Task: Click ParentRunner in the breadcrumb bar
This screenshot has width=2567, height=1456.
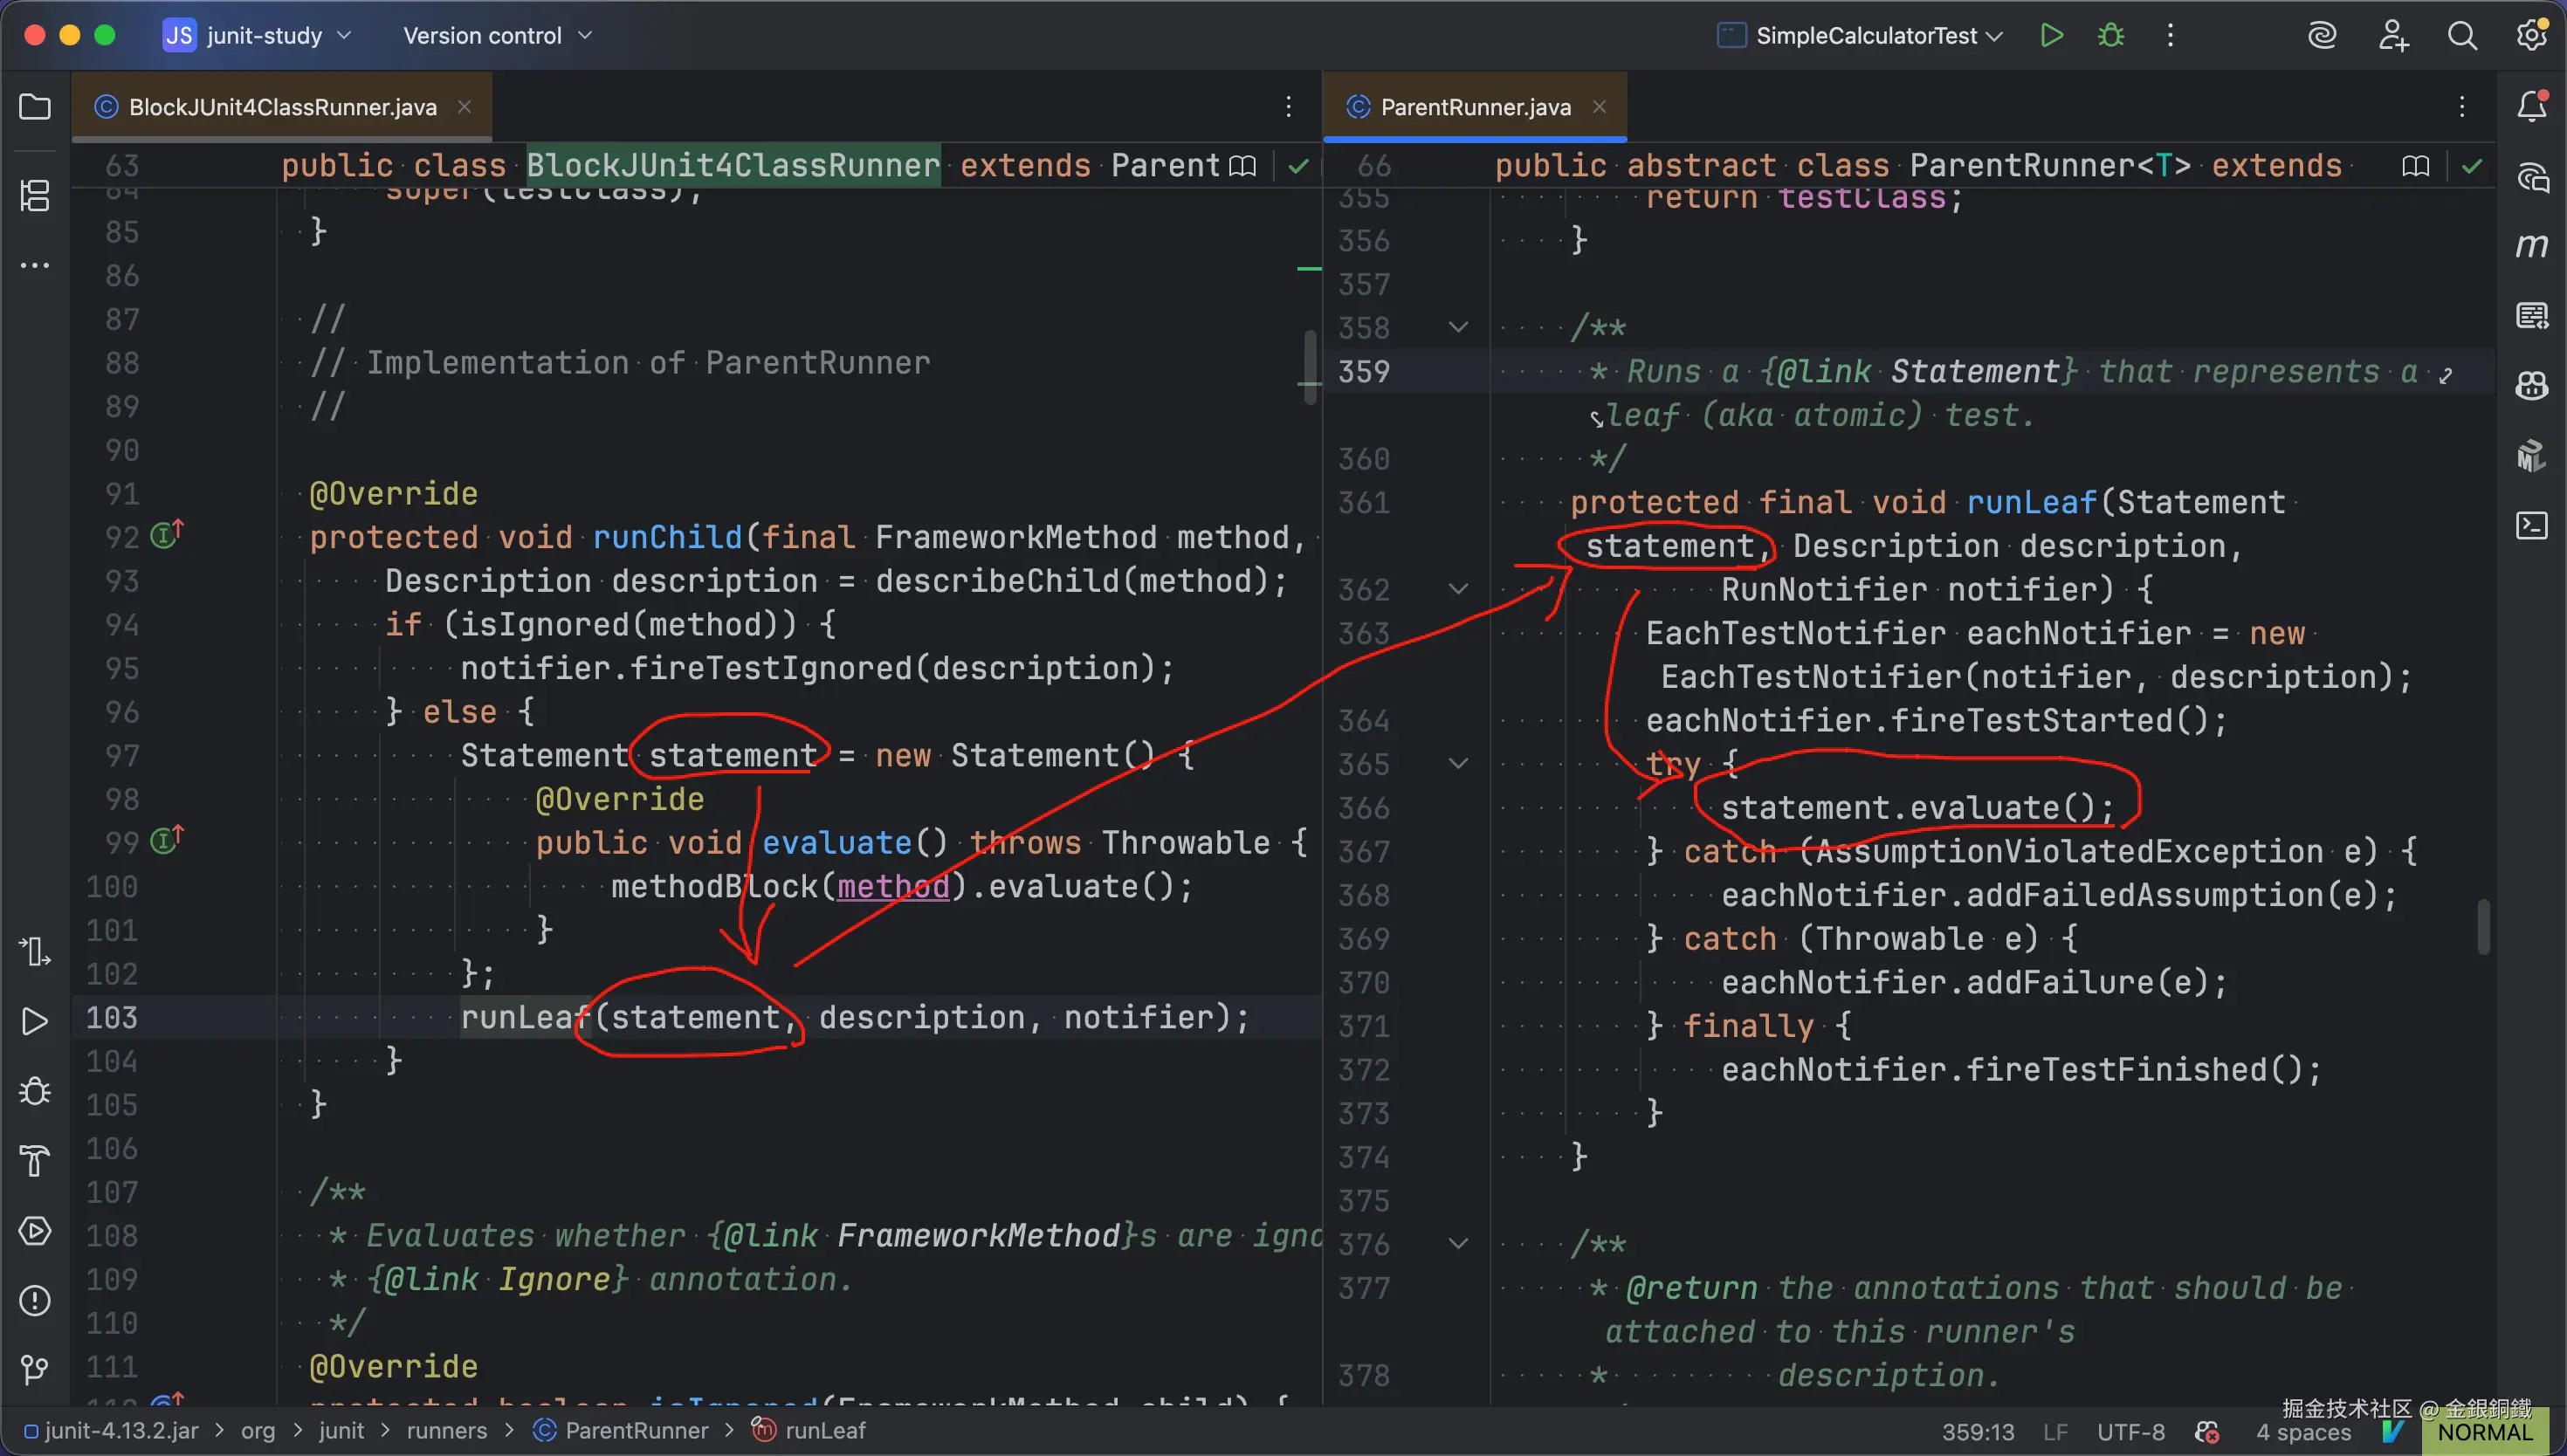Action: click(x=636, y=1431)
